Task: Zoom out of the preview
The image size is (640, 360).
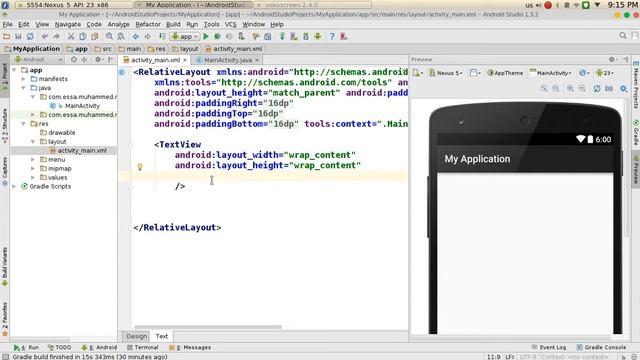Action: [582, 88]
